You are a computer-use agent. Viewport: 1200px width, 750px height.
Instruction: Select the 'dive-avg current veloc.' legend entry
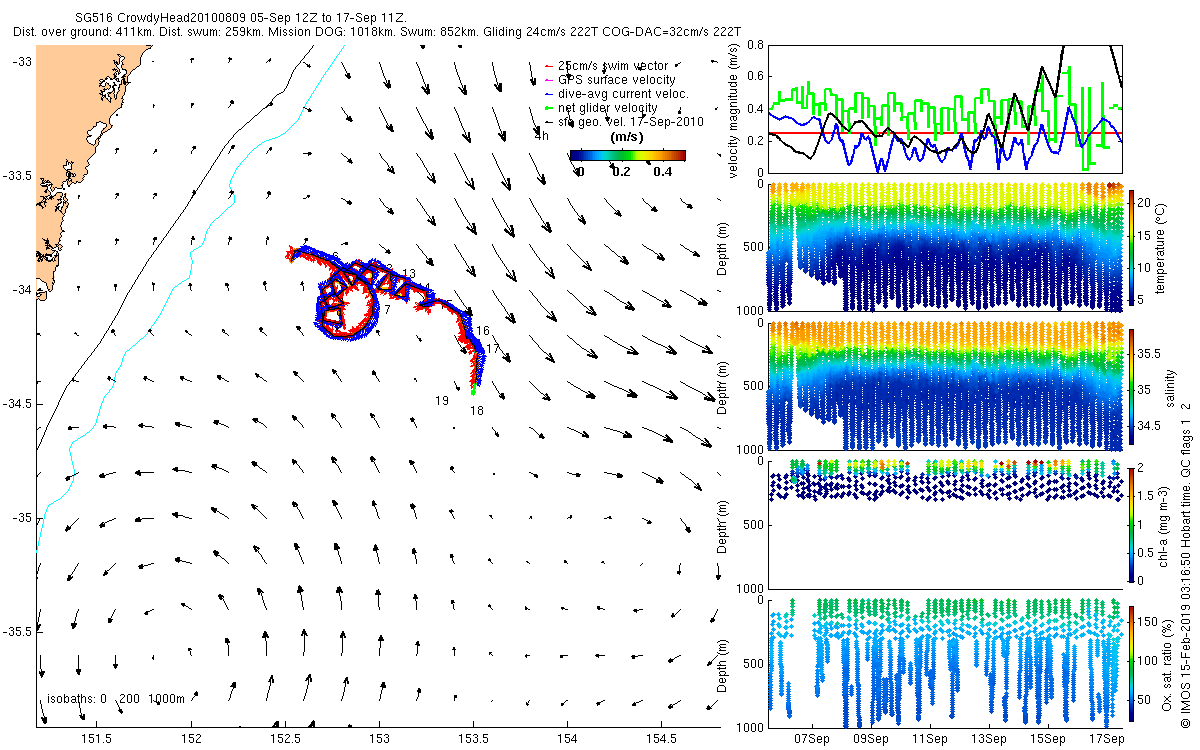coord(623,94)
